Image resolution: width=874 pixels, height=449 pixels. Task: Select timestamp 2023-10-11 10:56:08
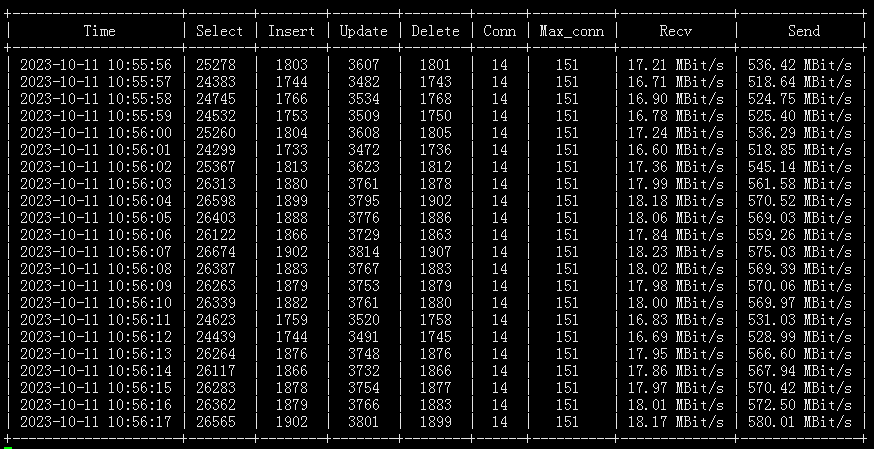click(x=96, y=269)
